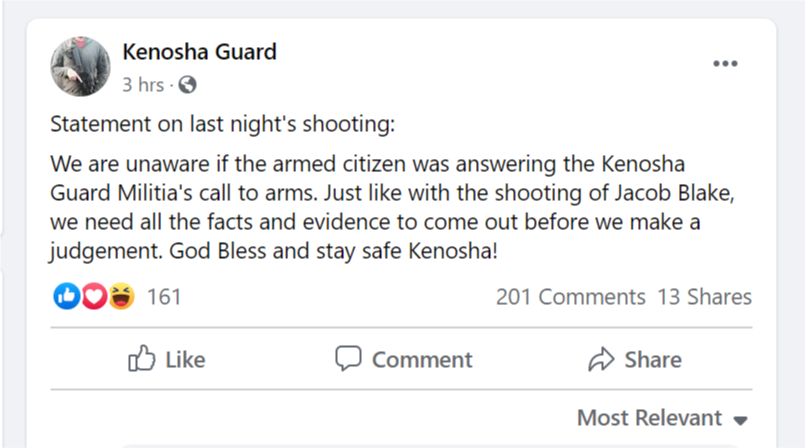Open the Kenosha Guard profile picture

point(80,67)
